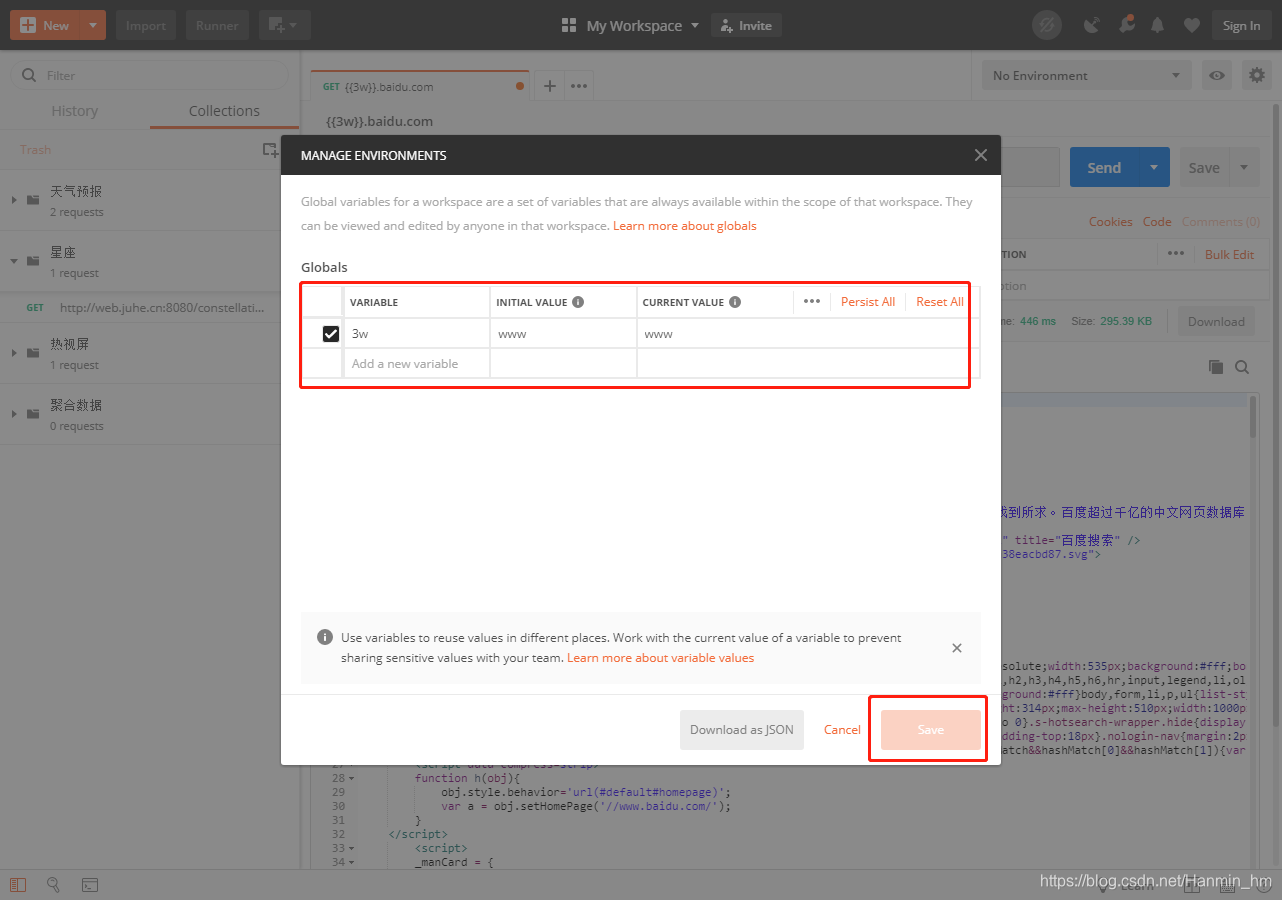Click Cancel in the dialog
1282x900 pixels.
point(842,730)
